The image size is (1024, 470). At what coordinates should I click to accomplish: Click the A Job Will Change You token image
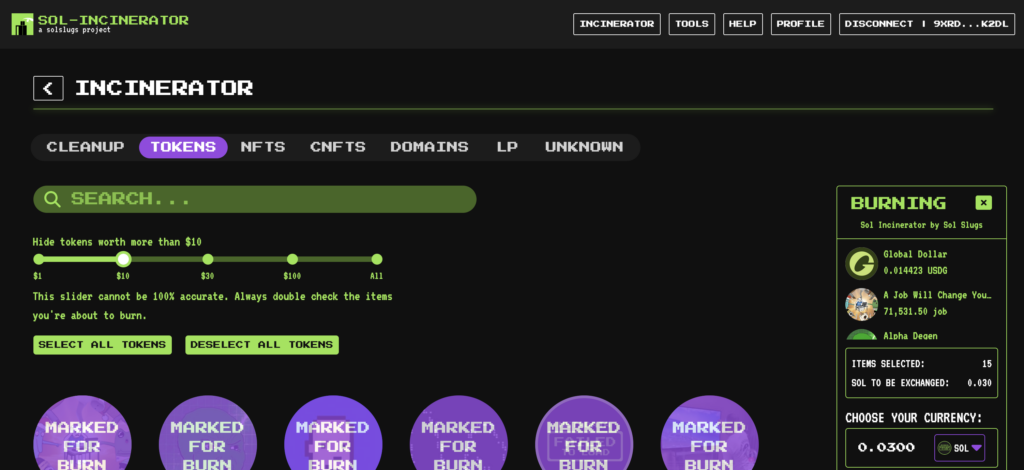[861, 304]
